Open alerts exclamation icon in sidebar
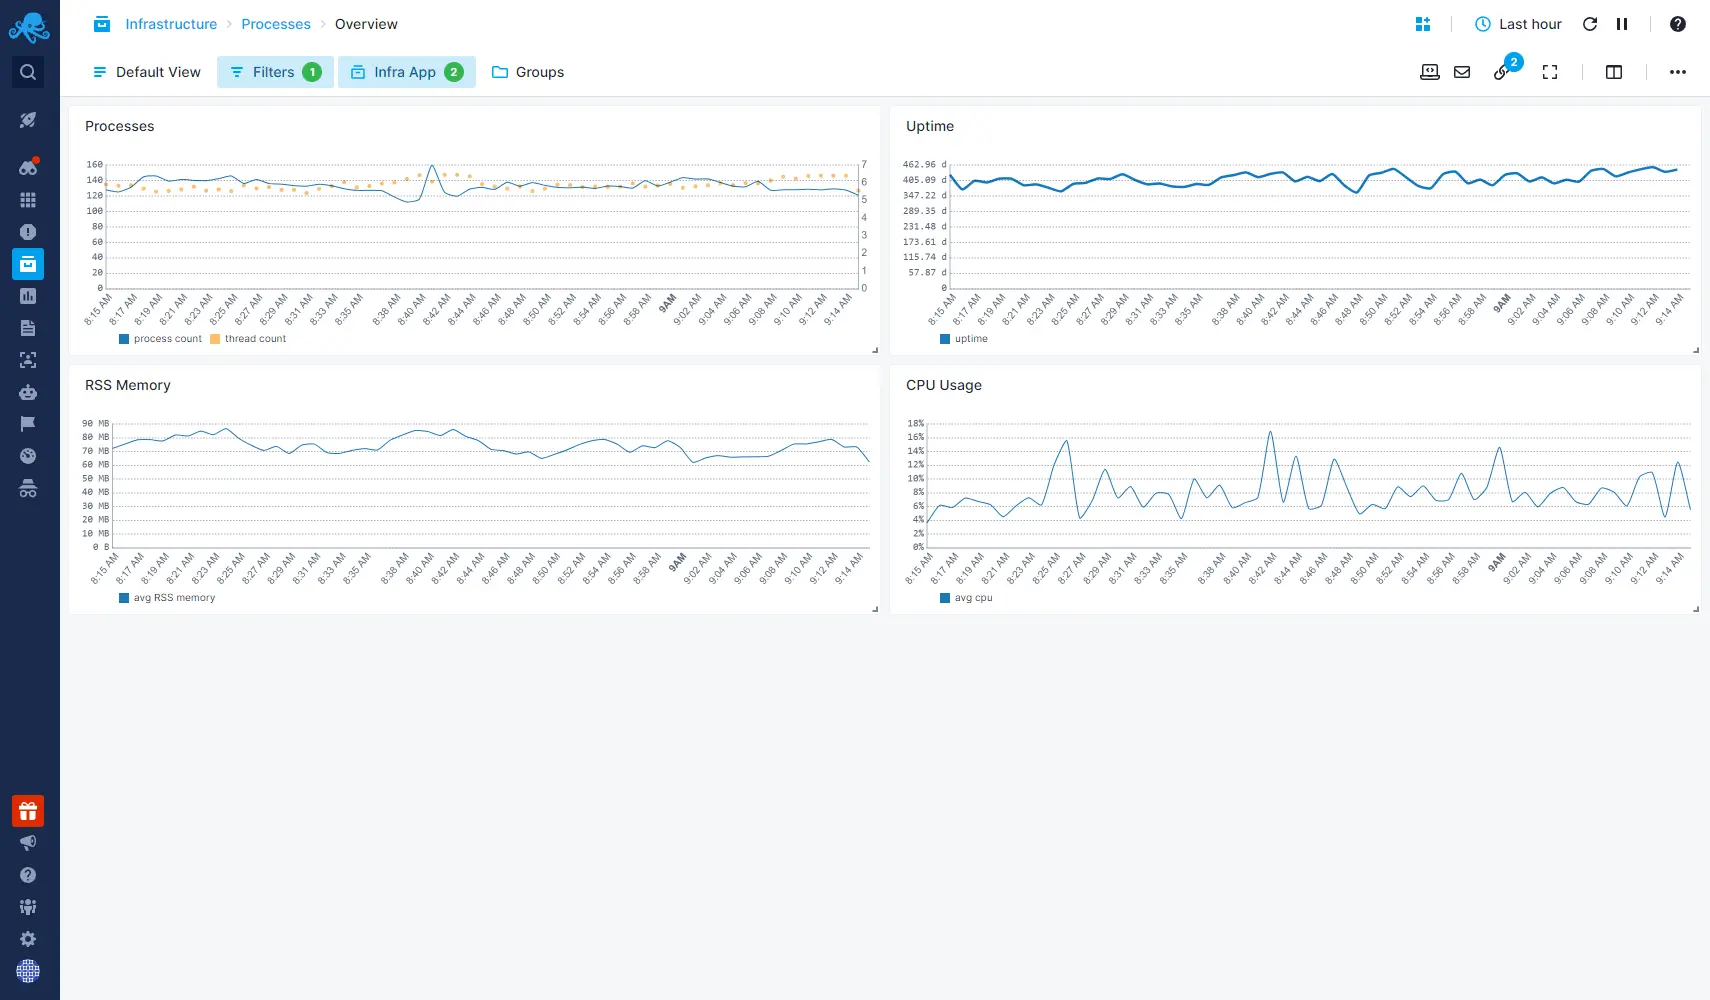The height and width of the screenshot is (1000, 1710). point(28,232)
